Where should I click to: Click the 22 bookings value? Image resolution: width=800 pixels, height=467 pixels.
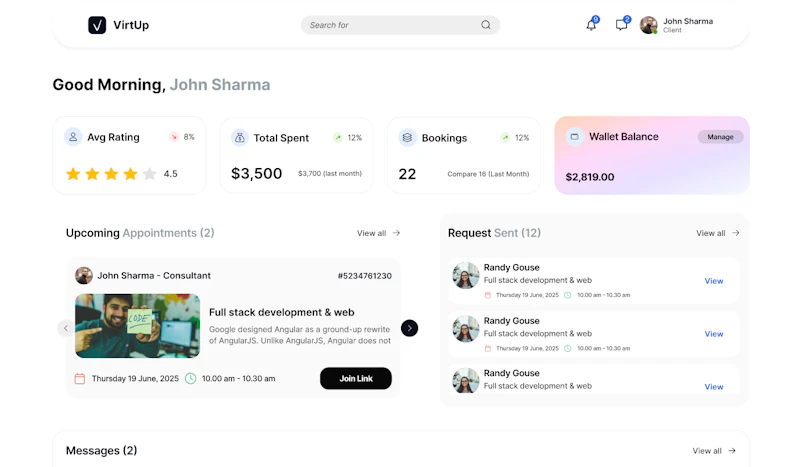[x=407, y=174]
